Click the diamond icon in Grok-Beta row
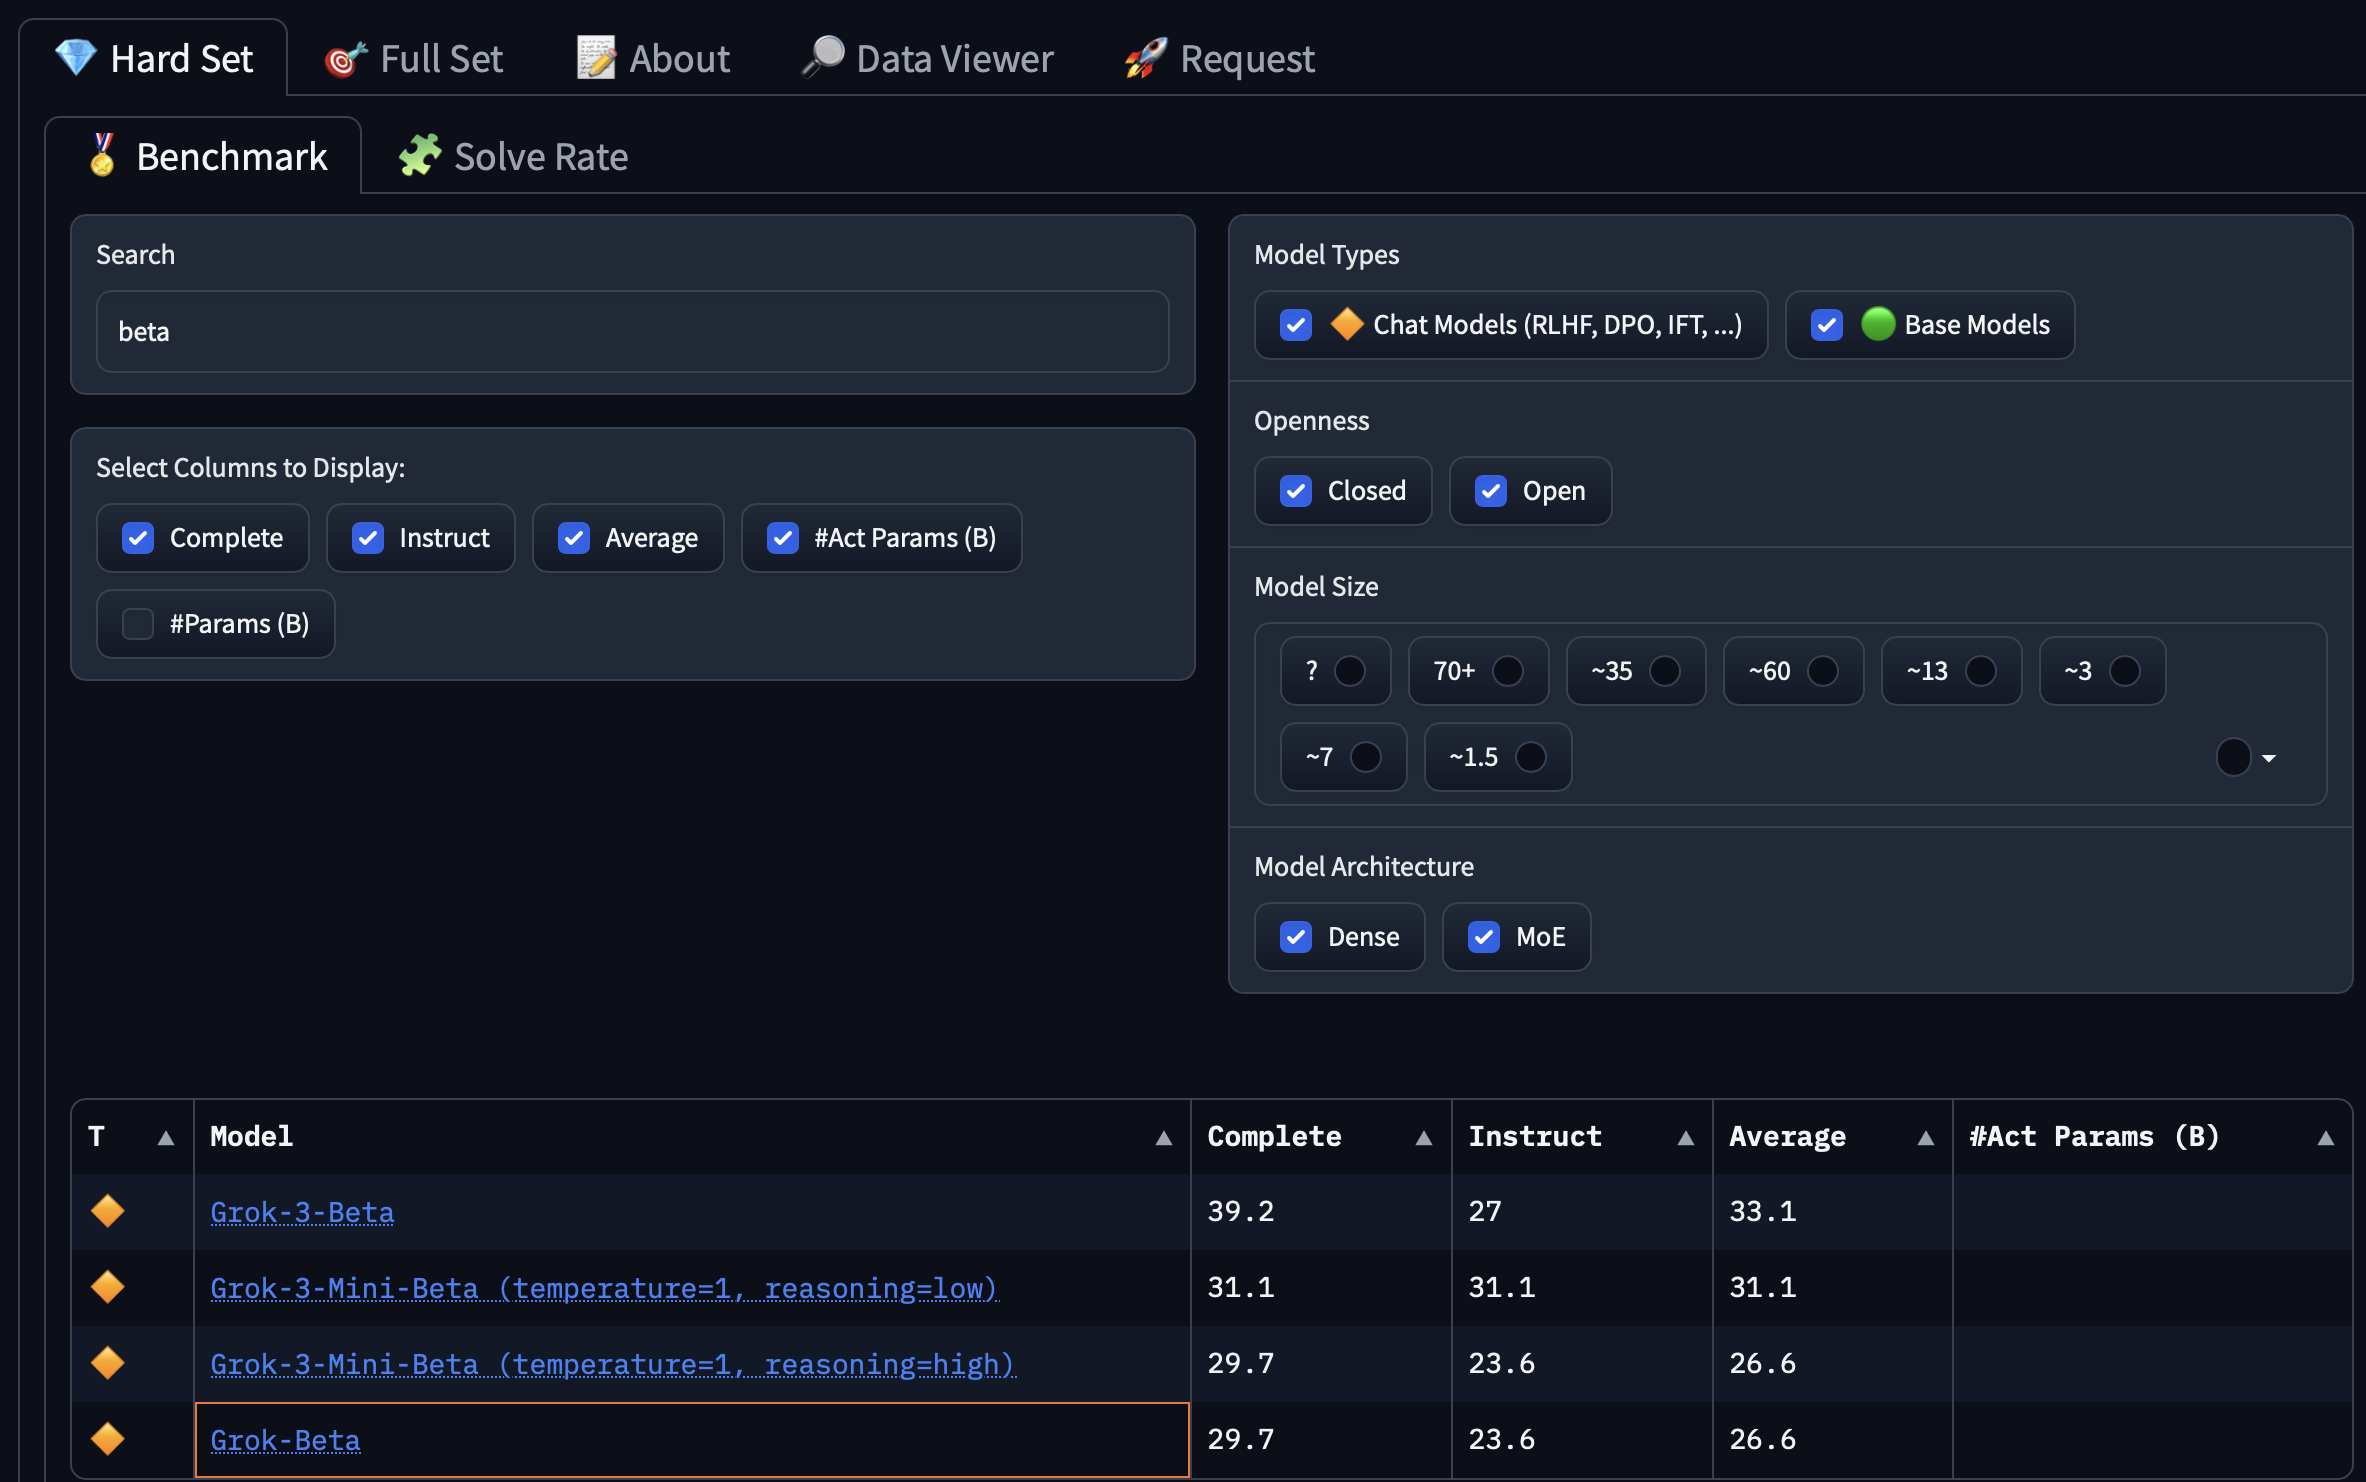This screenshot has width=2366, height=1482. click(108, 1439)
